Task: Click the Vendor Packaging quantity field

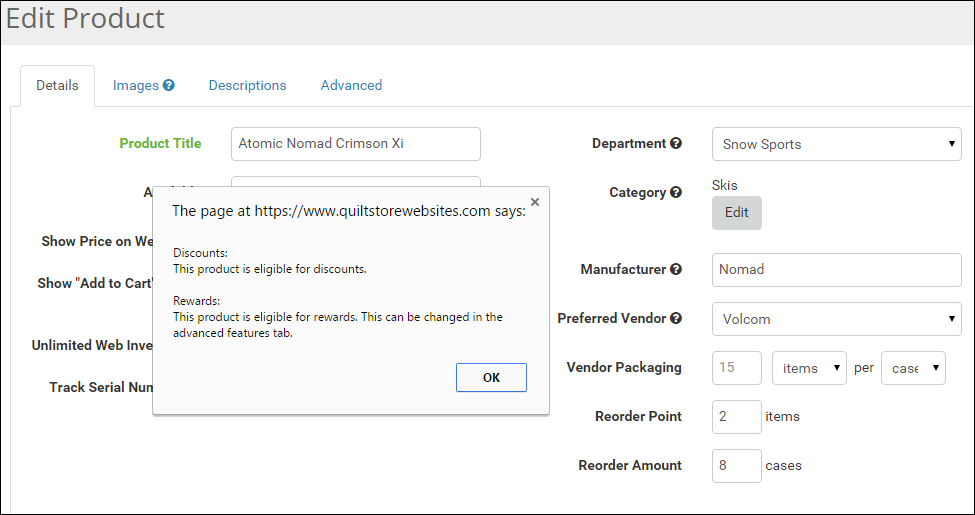Action: click(737, 368)
